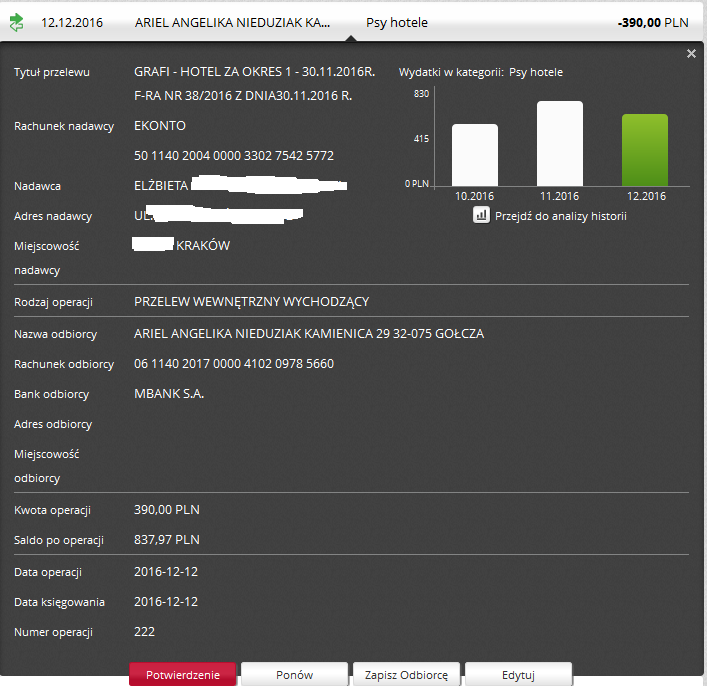Open the Psy hotele category in header row
This screenshot has width=707, height=686.
tap(397, 22)
